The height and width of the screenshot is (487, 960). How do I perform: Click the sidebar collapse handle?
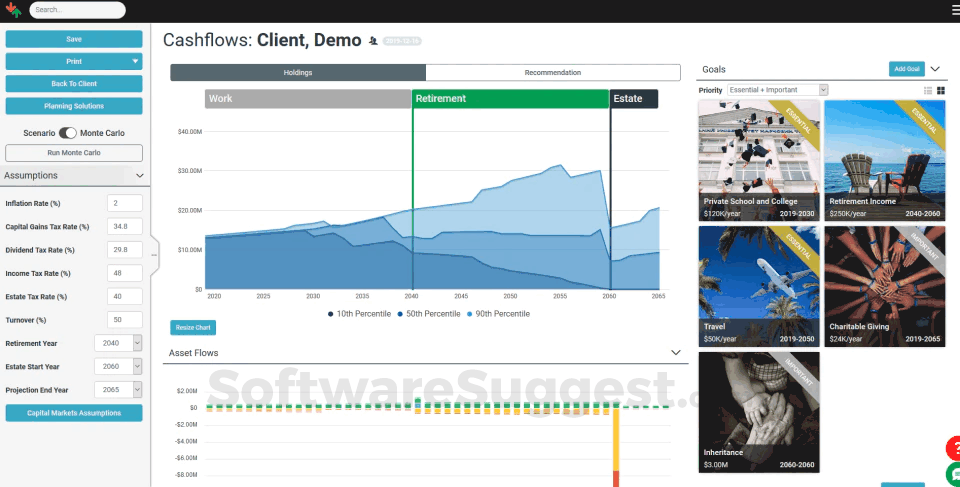[x=153, y=255]
